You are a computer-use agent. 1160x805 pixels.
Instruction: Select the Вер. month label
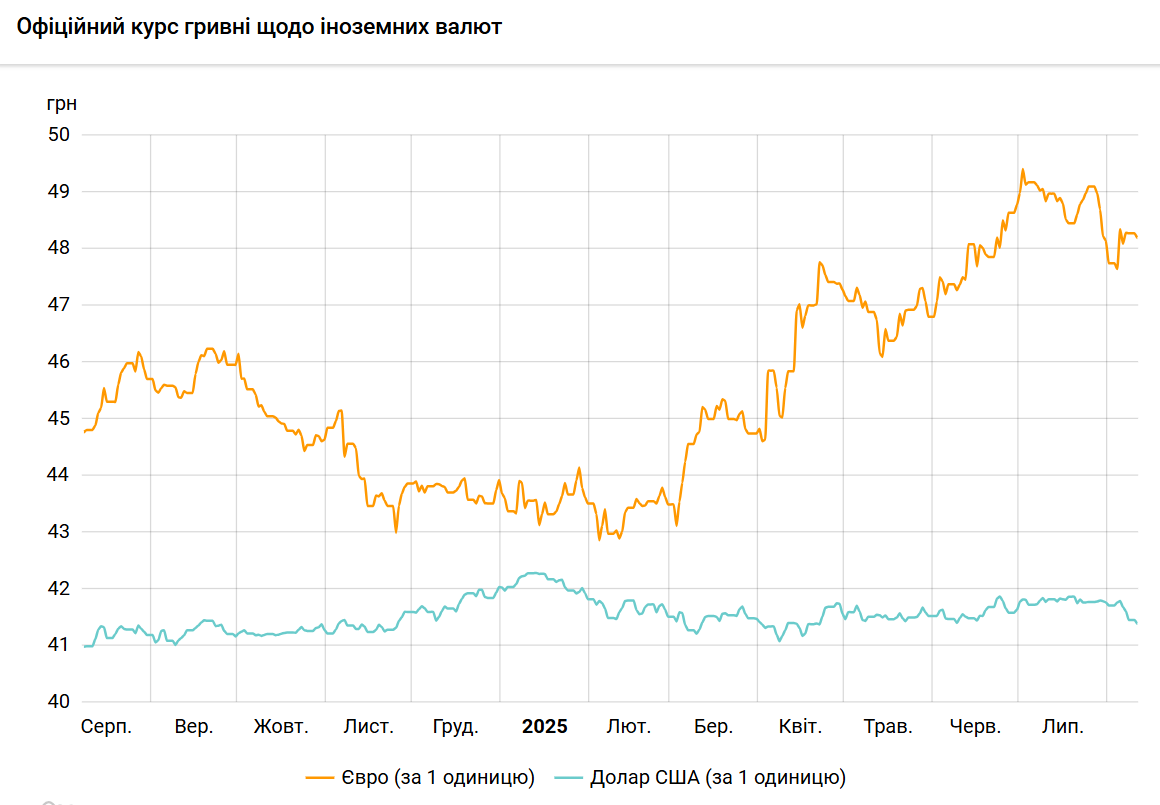click(x=193, y=727)
